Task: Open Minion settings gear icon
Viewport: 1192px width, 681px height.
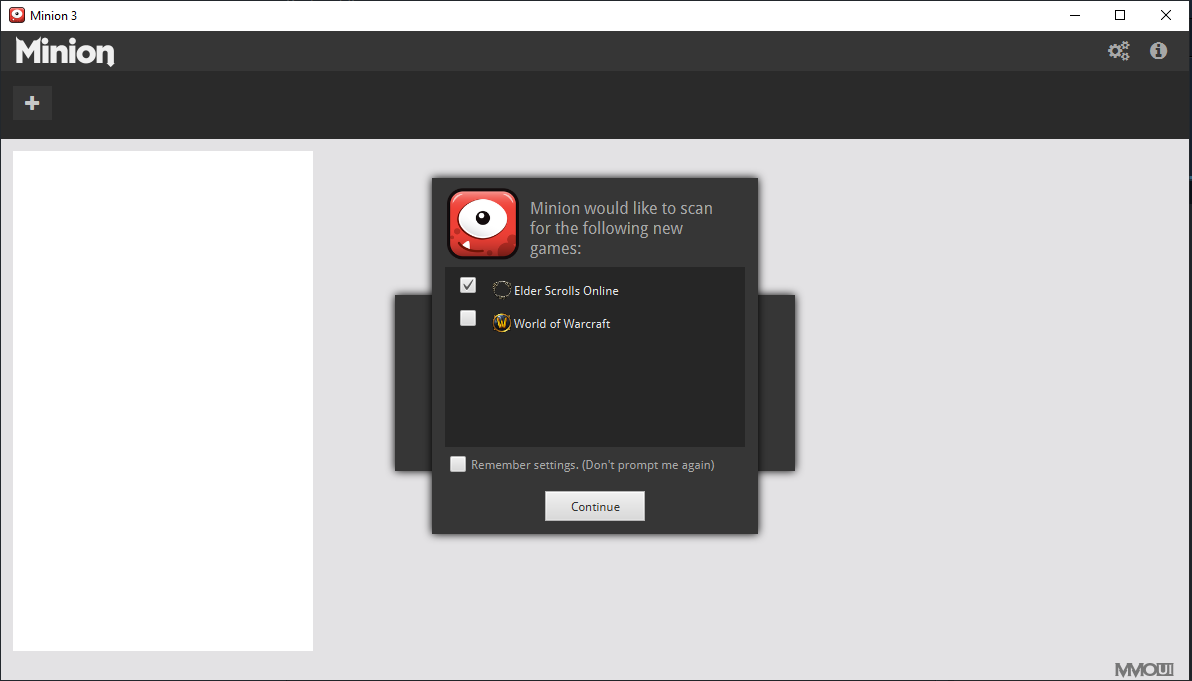Action: tap(1118, 51)
